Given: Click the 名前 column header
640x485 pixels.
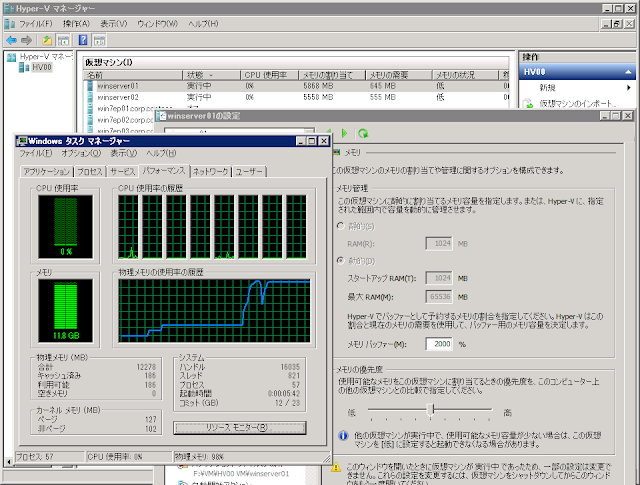Looking at the screenshot, I should point(133,75).
